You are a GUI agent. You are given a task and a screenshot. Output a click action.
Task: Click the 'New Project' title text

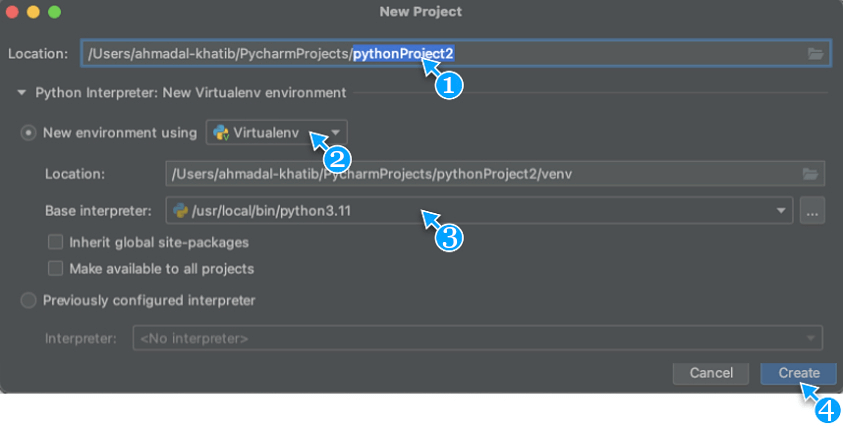click(x=421, y=12)
